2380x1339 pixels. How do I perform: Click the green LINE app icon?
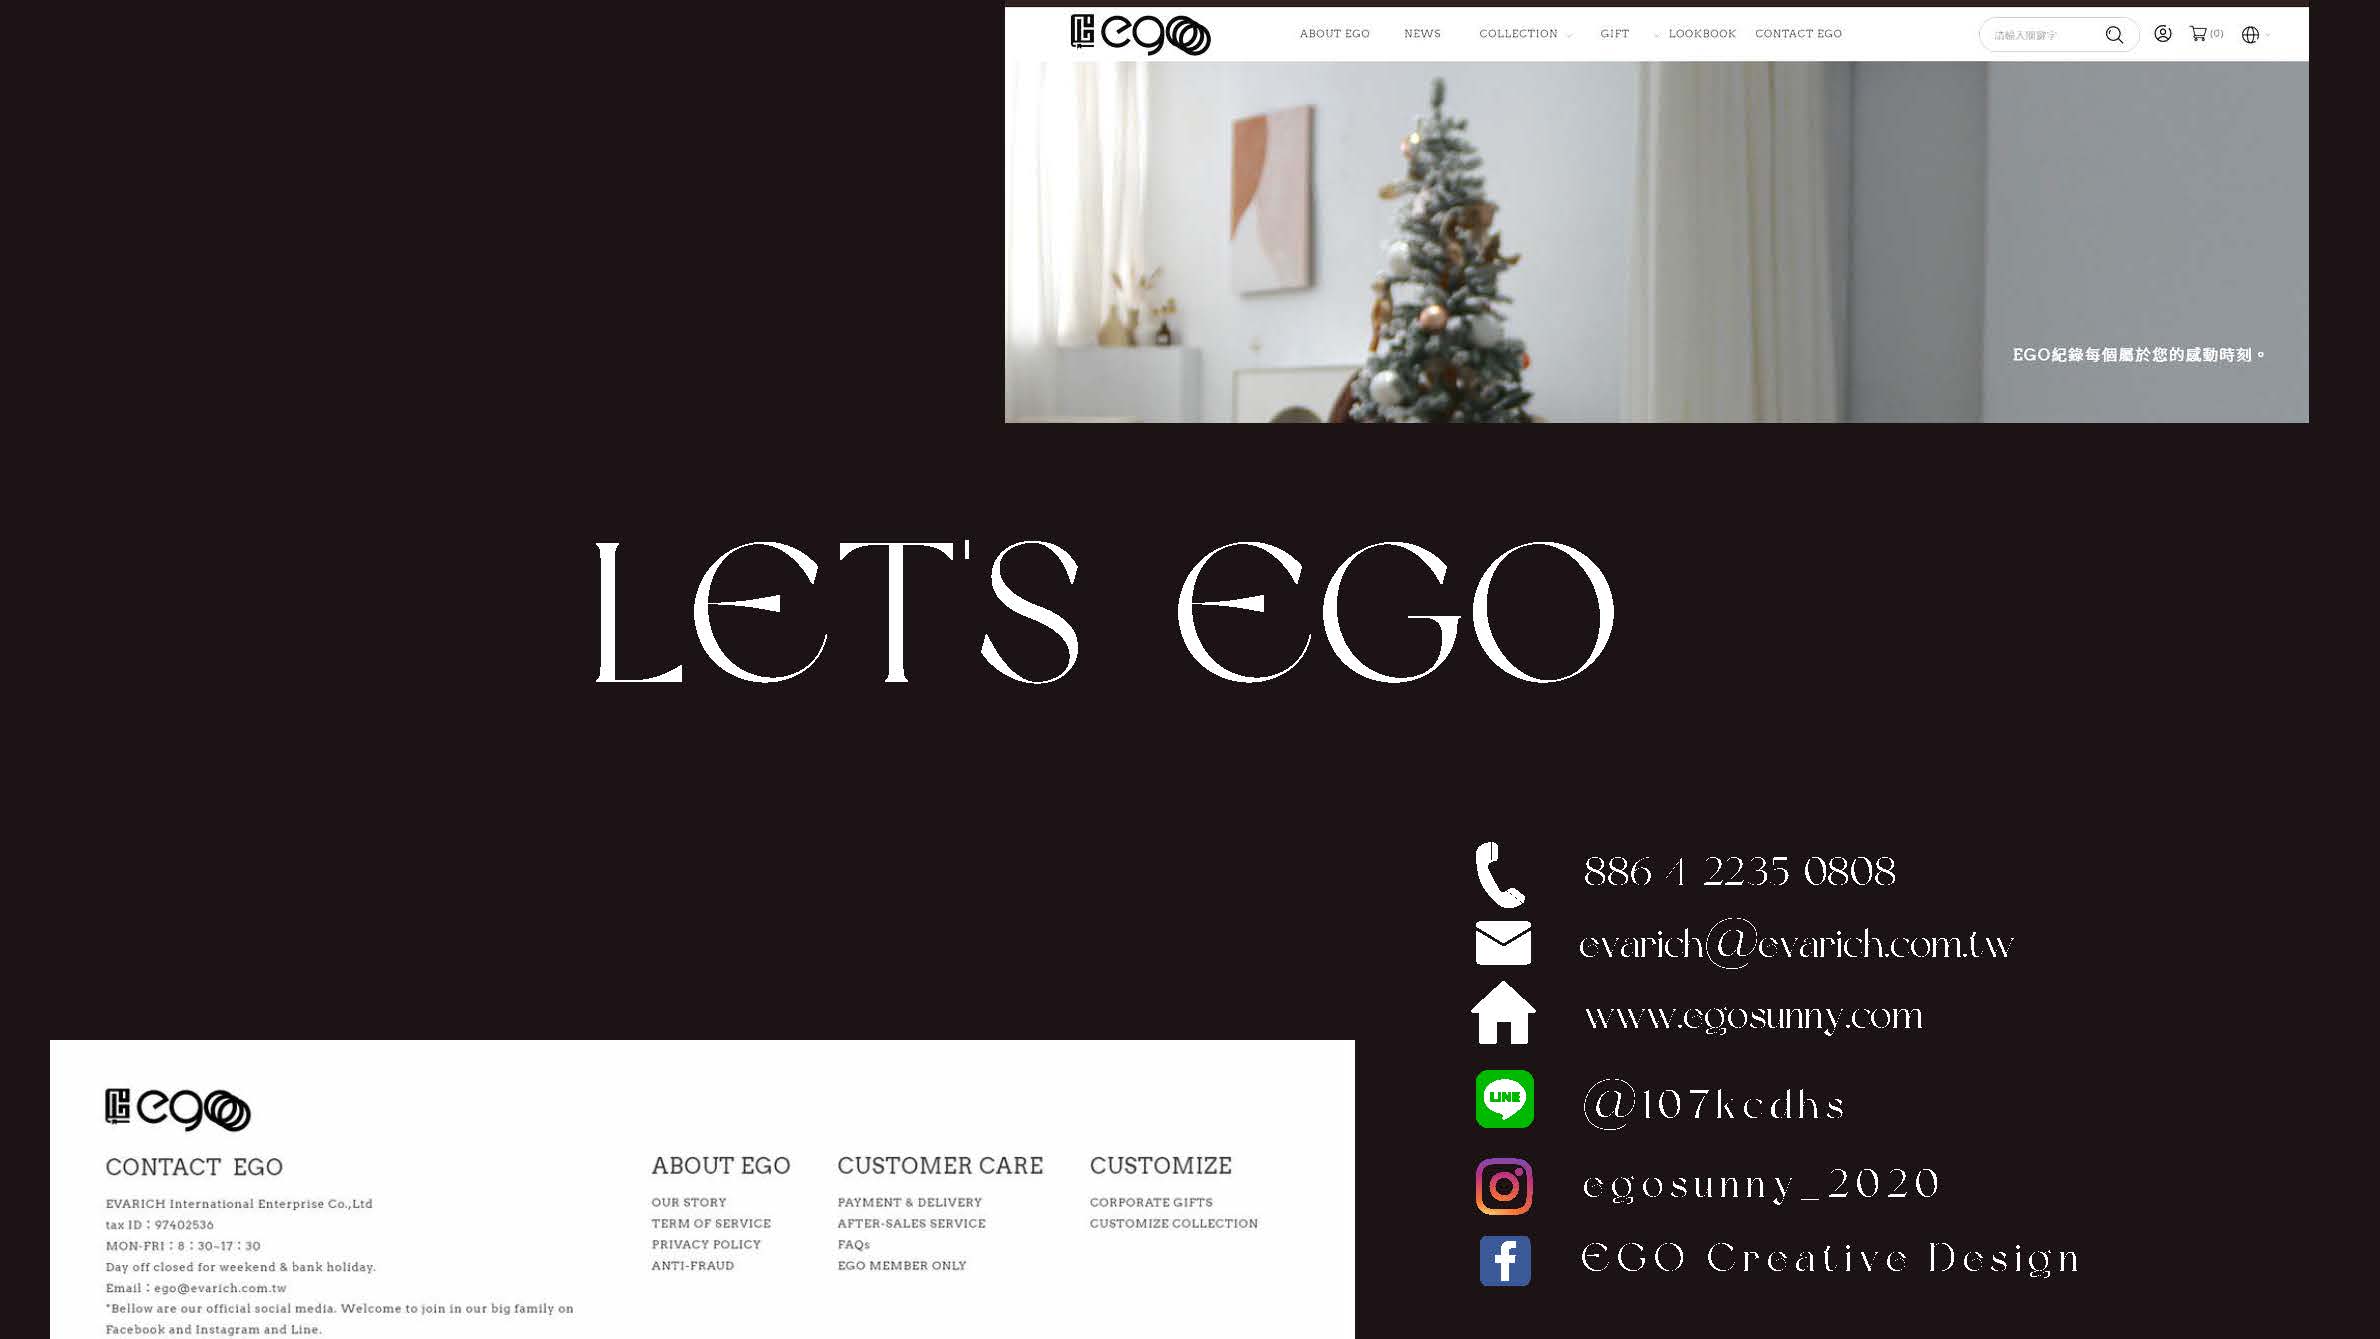tap(1505, 1099)
